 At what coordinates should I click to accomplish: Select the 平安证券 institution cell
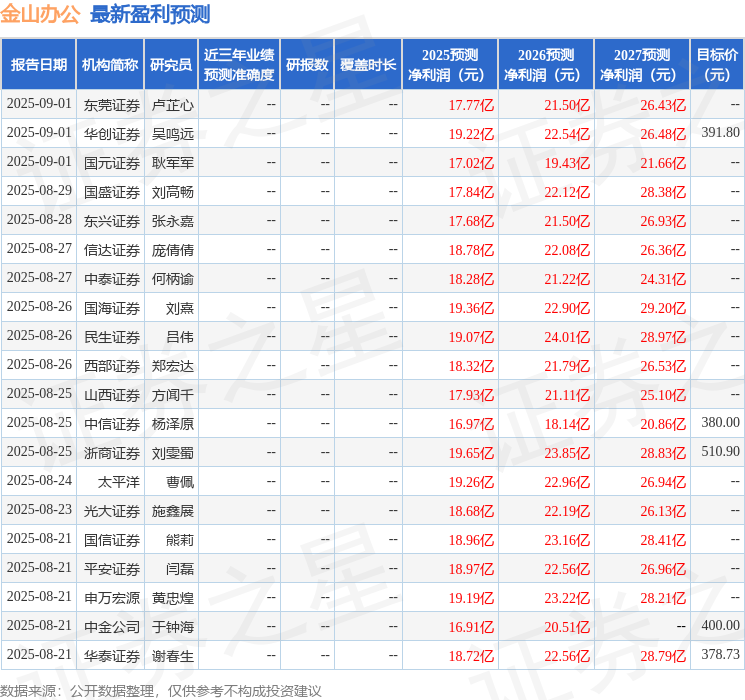(112, 569)
